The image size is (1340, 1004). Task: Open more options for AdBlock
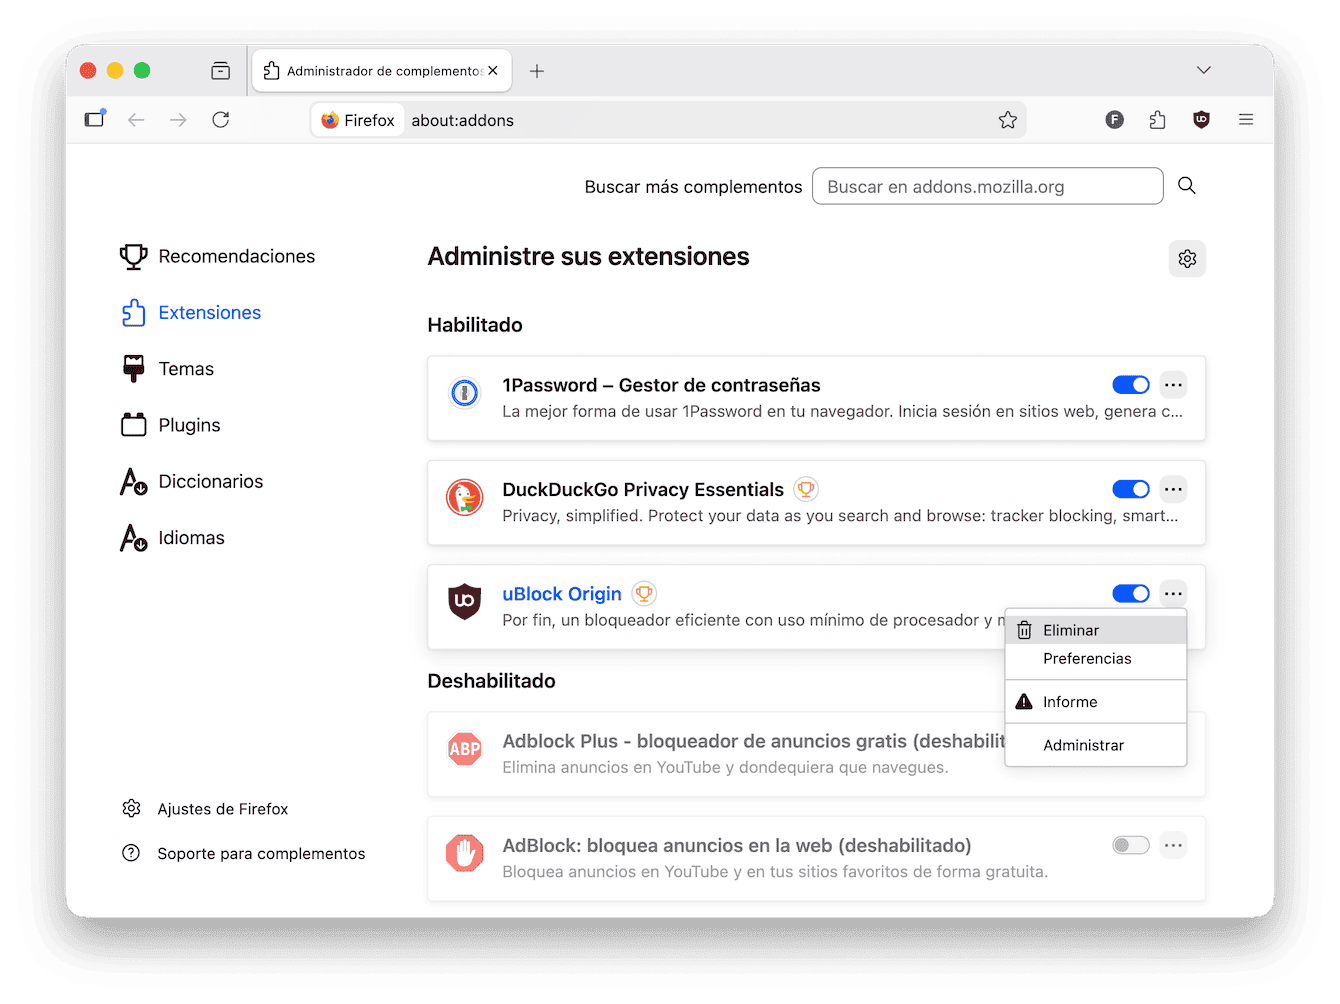1173,845
